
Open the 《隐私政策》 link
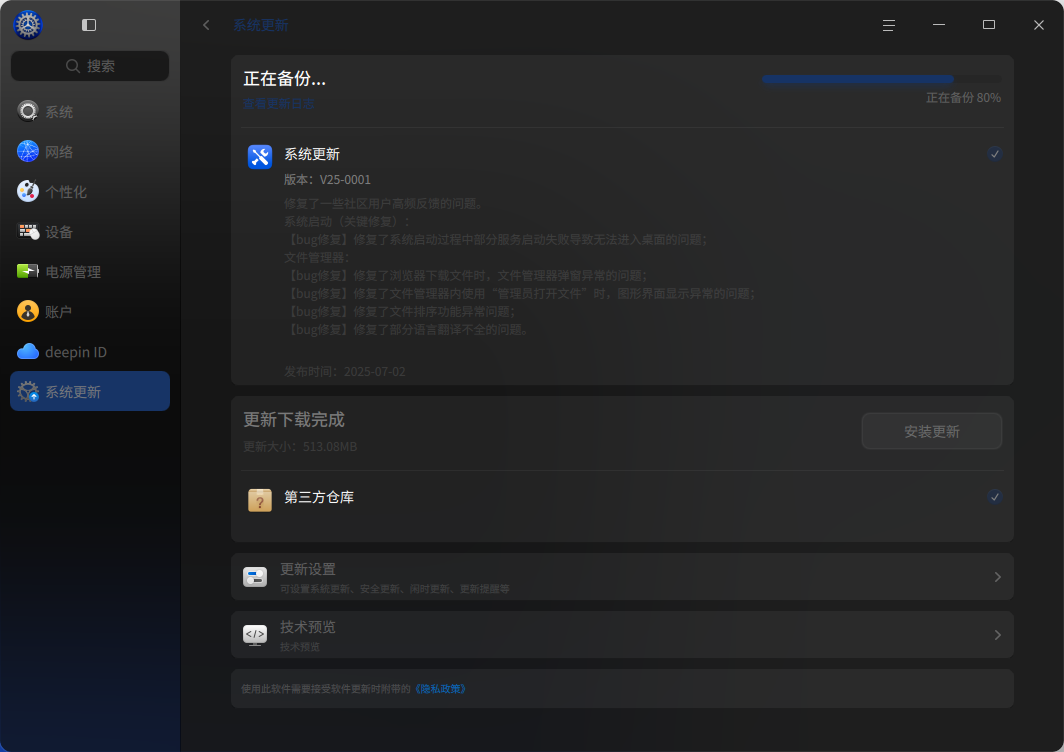pyautogui.click(x=440, y=689)
